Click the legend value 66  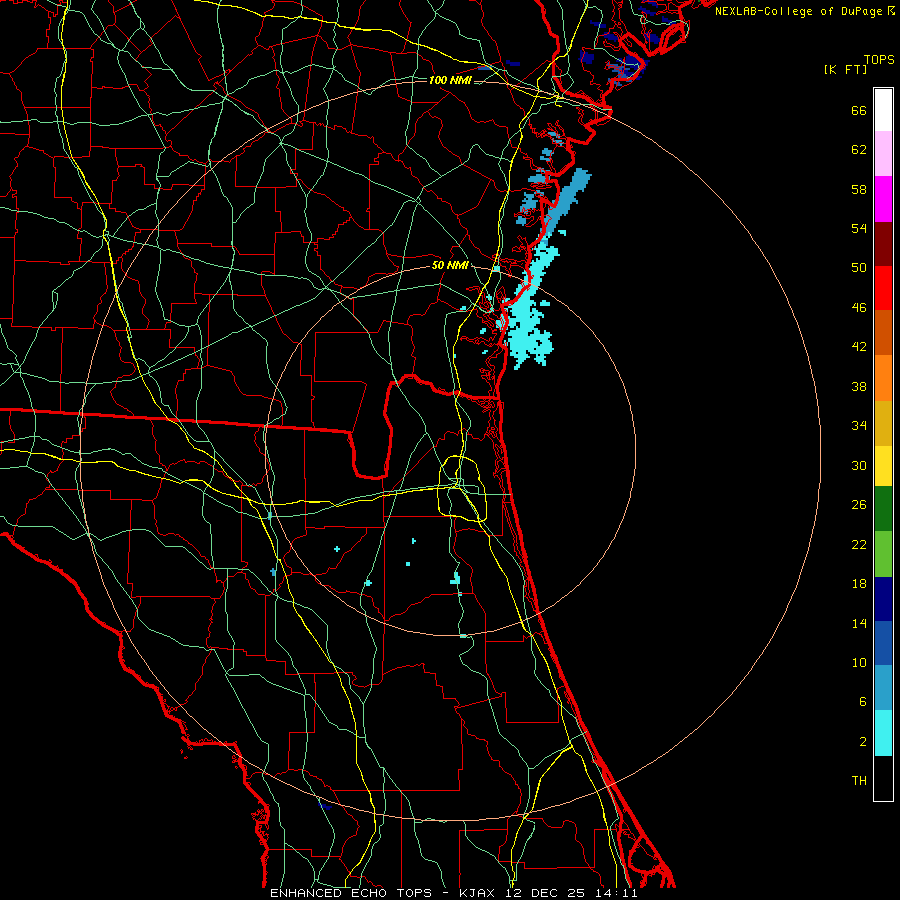(x=859, y=111)
